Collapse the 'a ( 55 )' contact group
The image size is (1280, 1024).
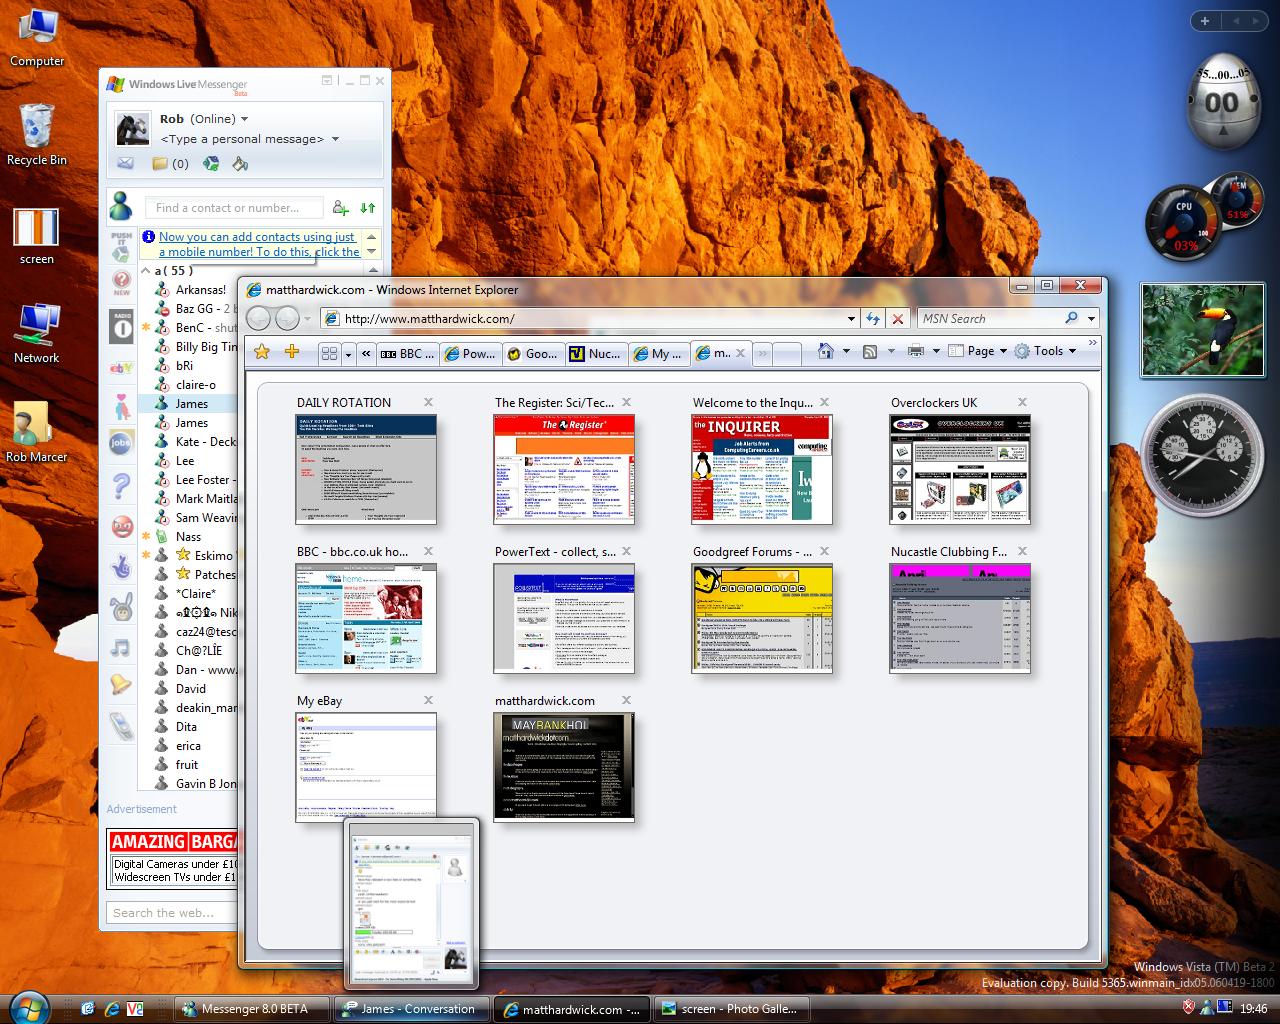tap(146, 270)
